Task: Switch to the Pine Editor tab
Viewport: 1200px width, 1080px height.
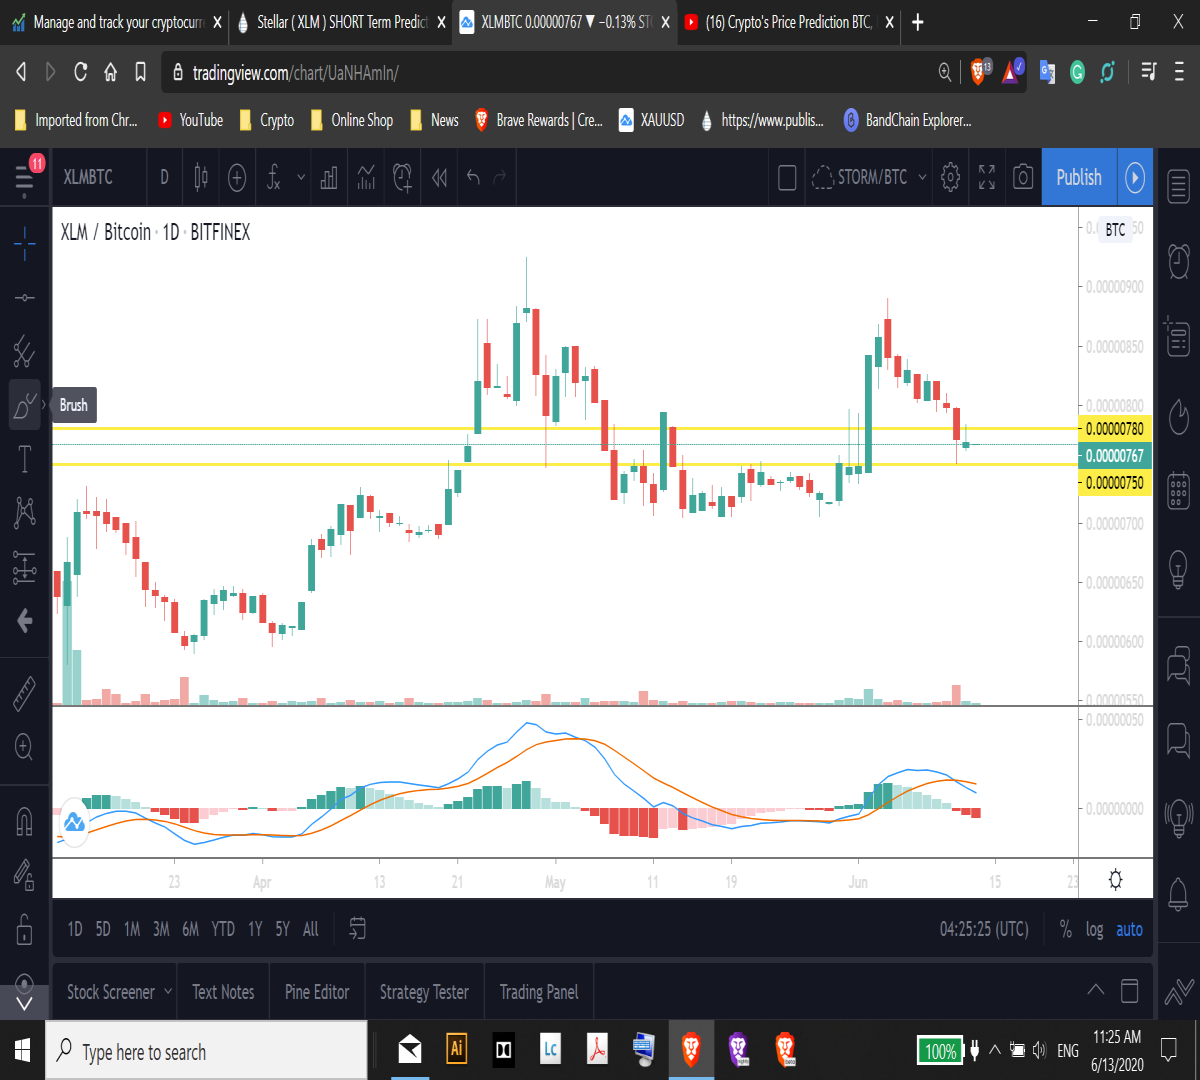Action: (x=317, y=992)
